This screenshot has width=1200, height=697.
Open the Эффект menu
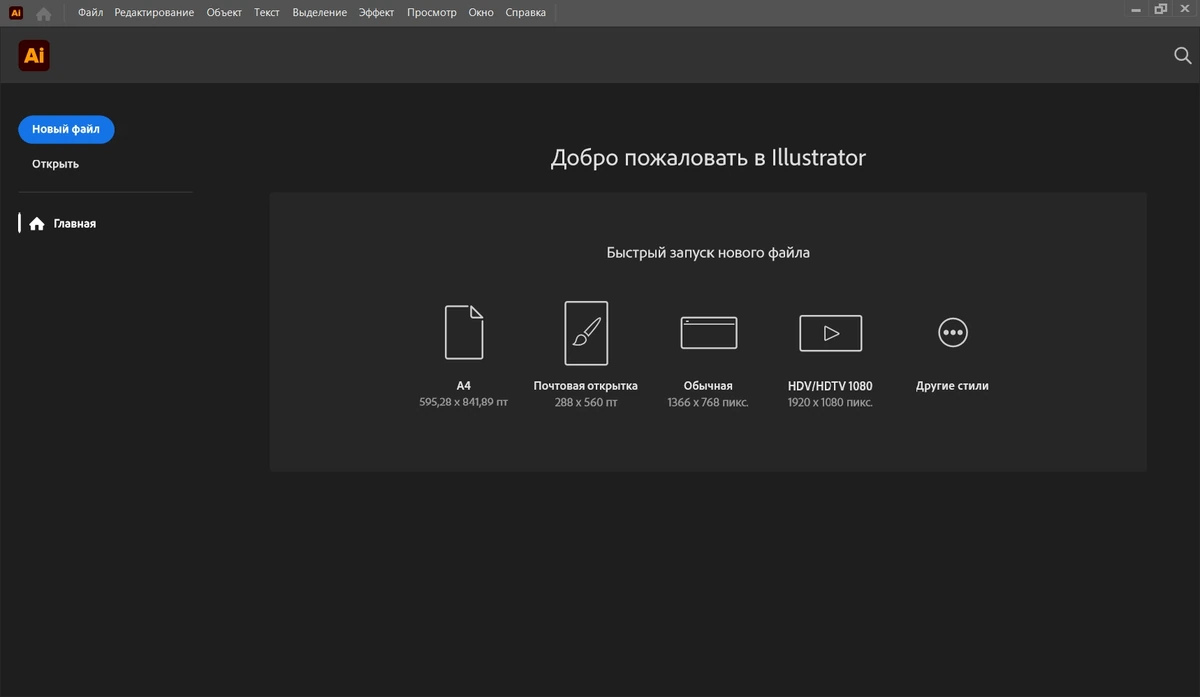point(377,13)
